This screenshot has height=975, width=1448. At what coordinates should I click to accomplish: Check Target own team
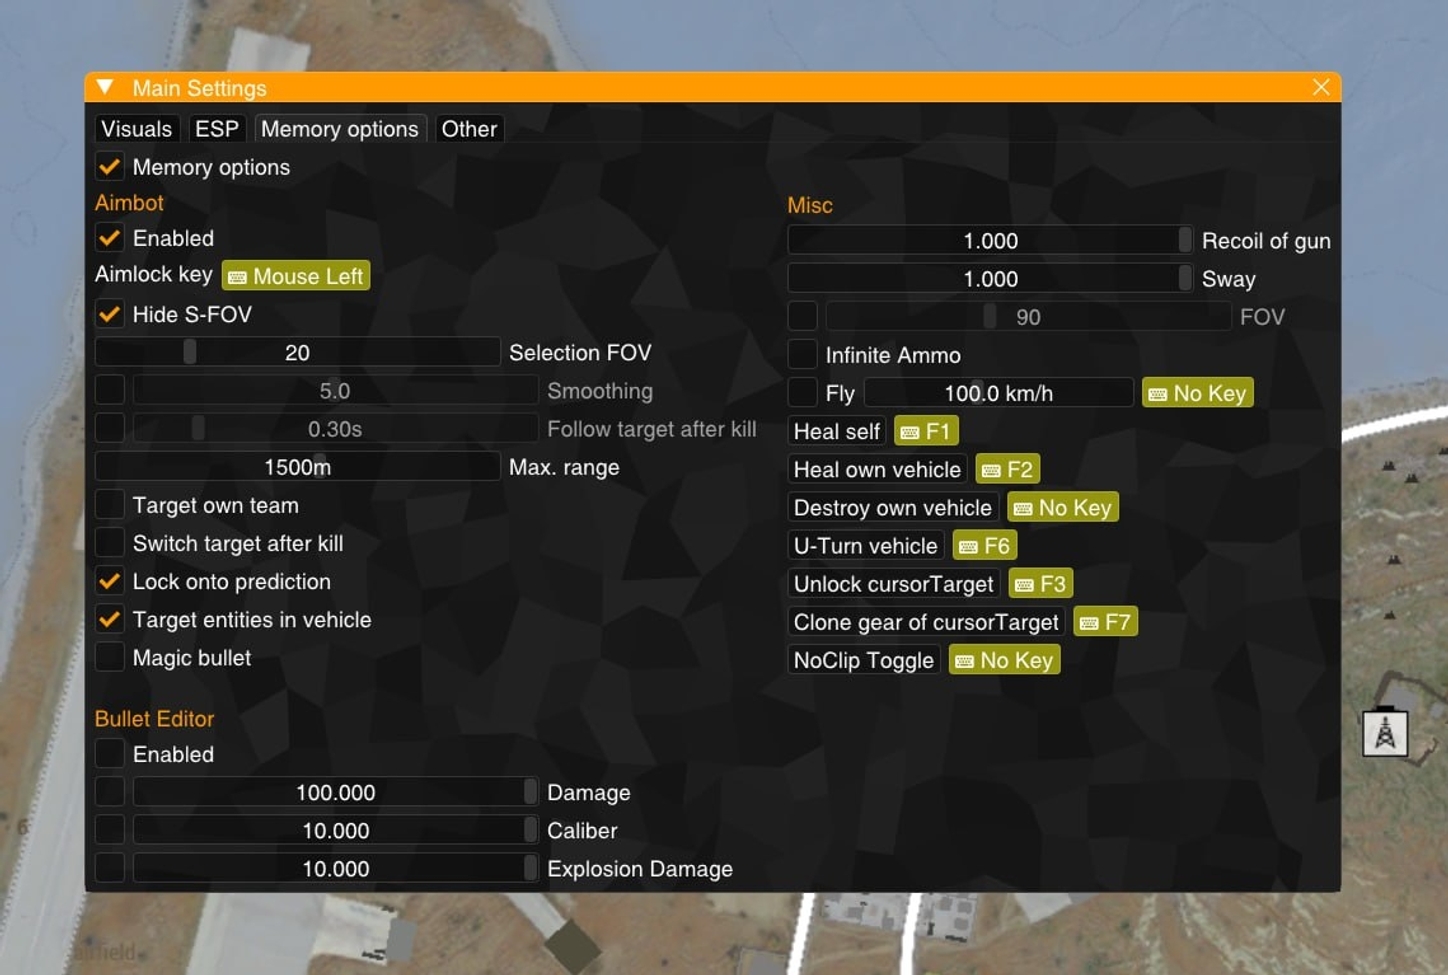tap(109, 504)
